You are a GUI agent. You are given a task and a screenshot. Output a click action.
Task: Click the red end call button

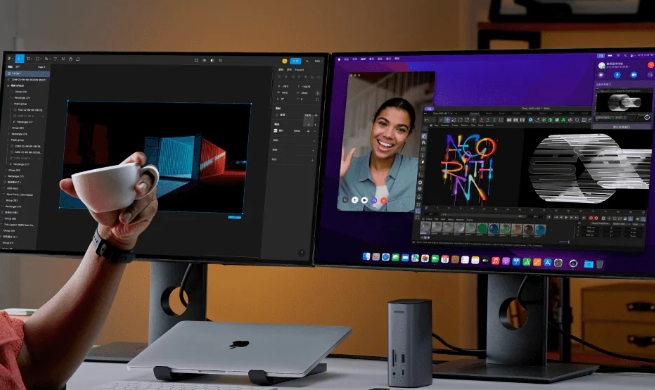[x=383, y=200]
